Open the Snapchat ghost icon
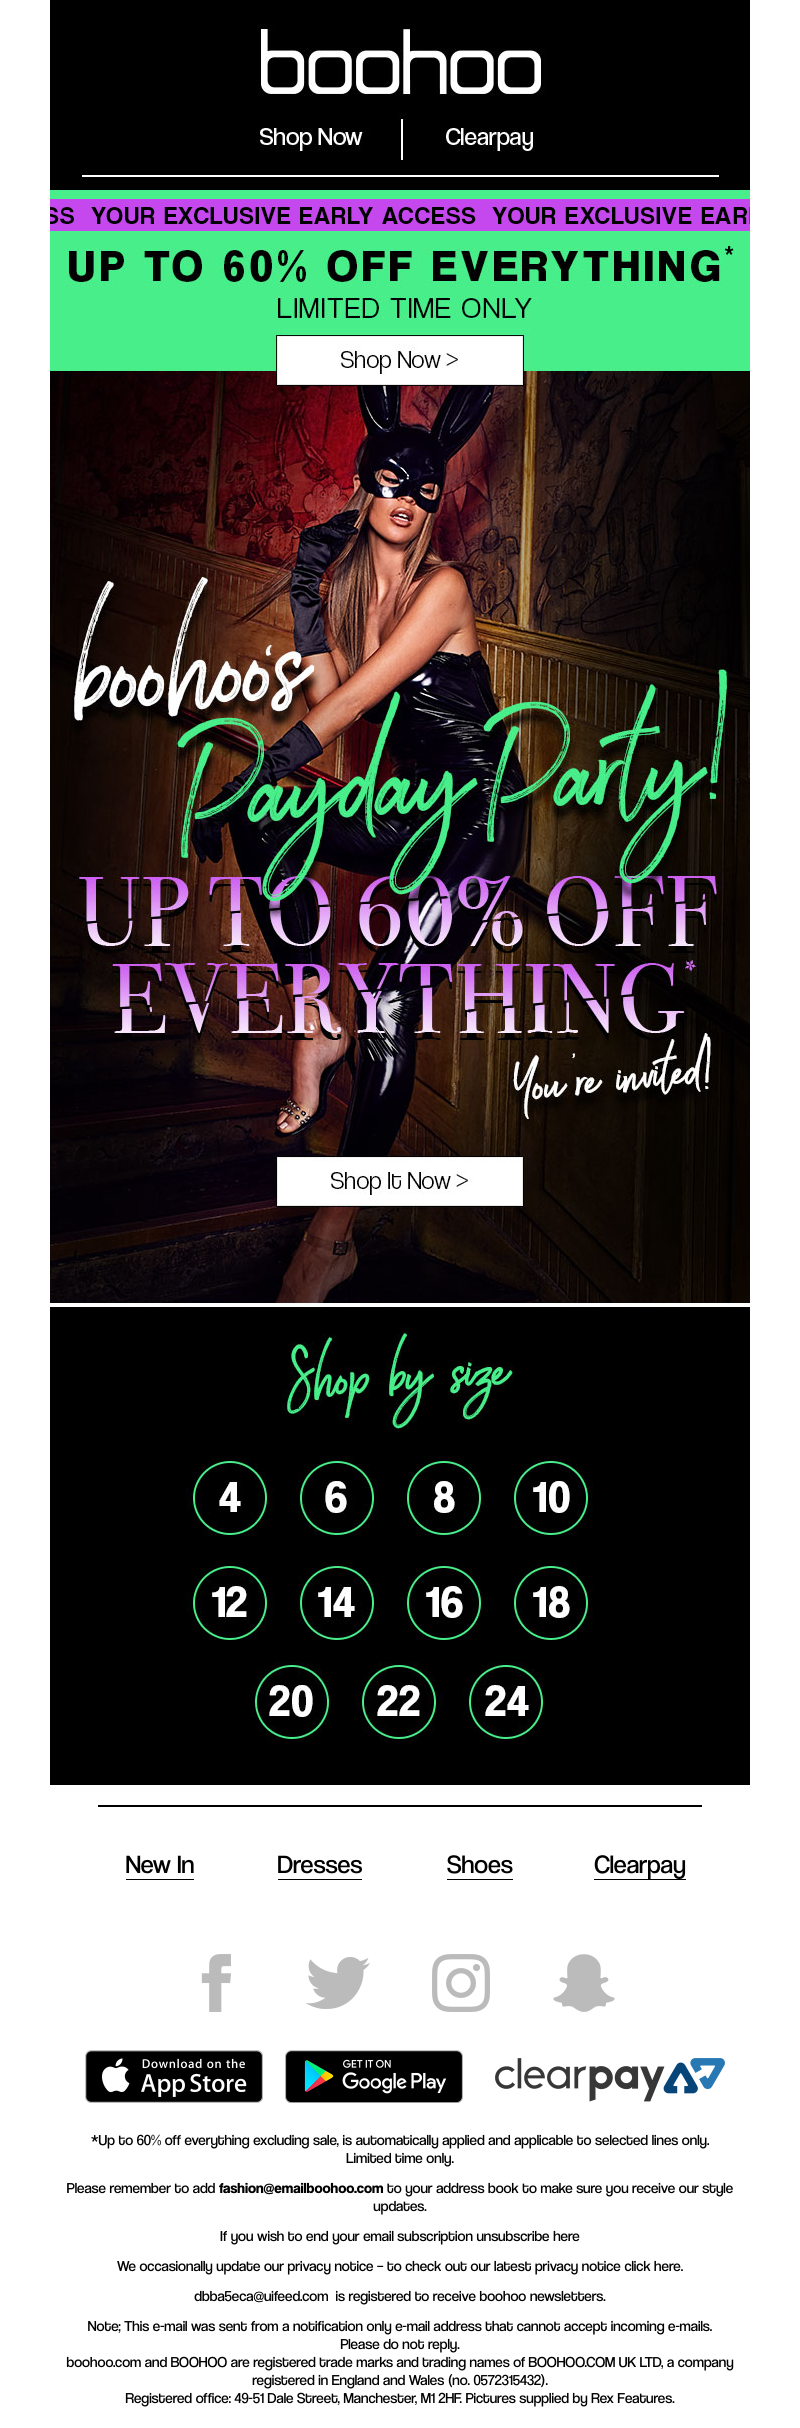Viewport: 800px width, 2428px height. tap(584, 1982)
